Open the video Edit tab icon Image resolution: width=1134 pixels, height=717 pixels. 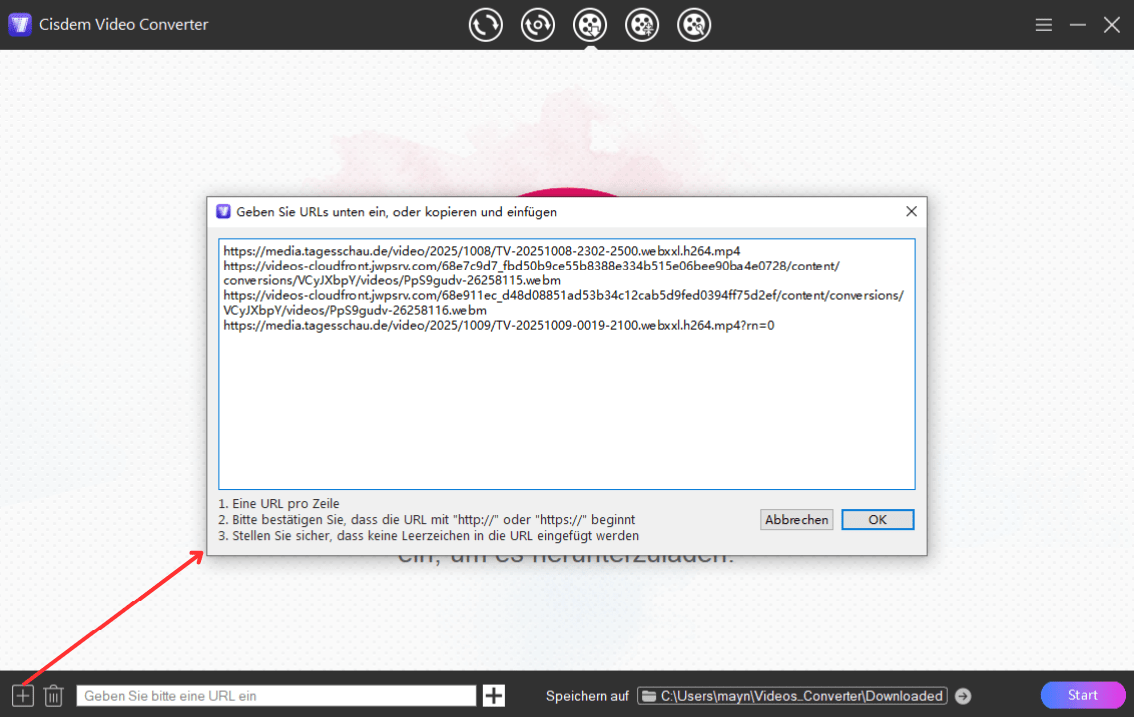tap(694, 25)
